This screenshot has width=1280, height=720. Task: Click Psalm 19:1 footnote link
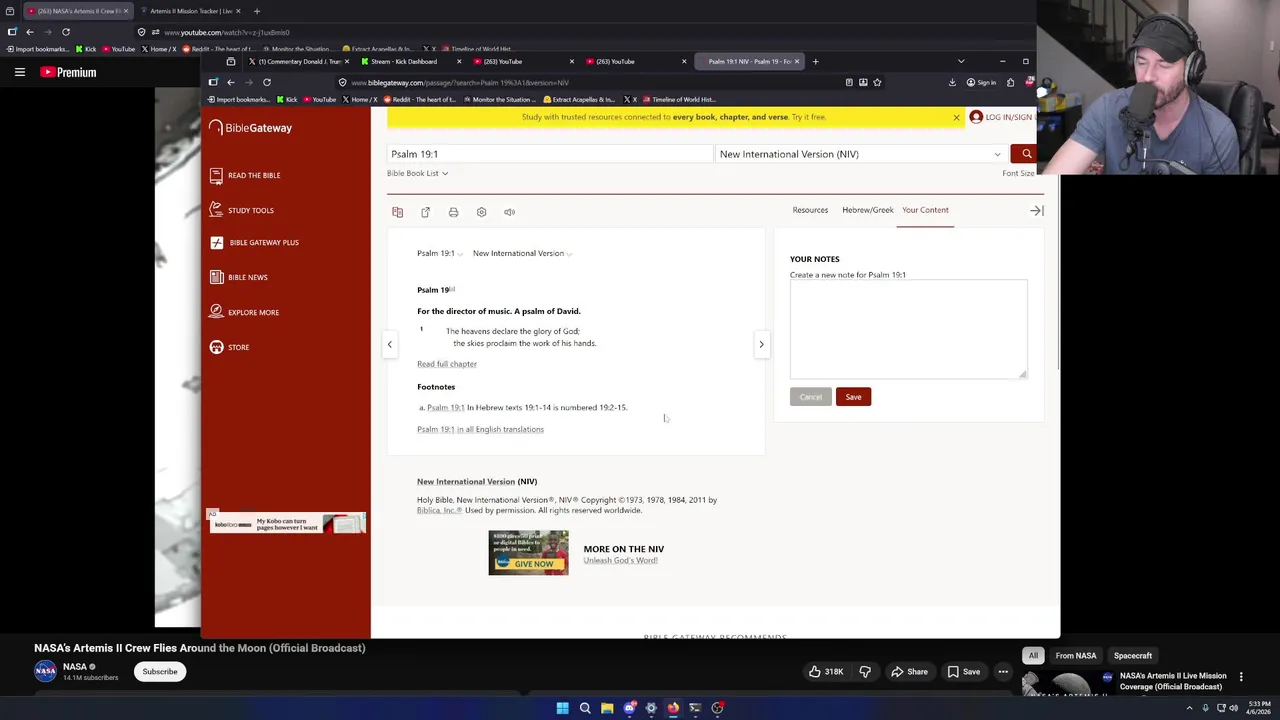coord(445,408)
